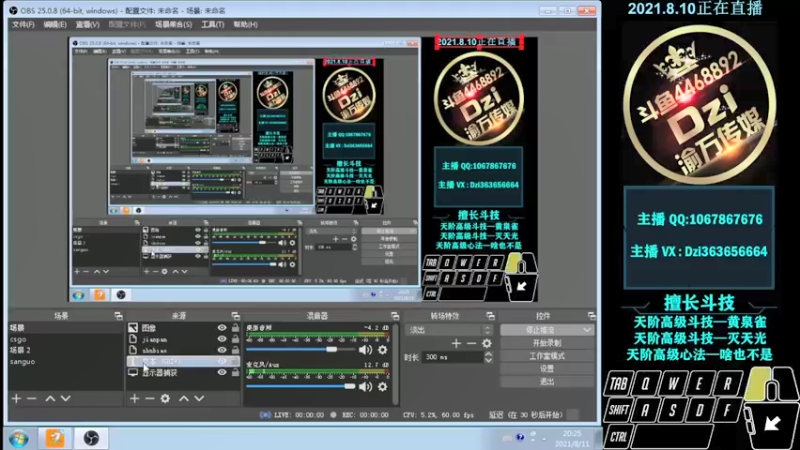Click the OBS icon in the taskbar
800x450 pixels.
coord(91,438)
